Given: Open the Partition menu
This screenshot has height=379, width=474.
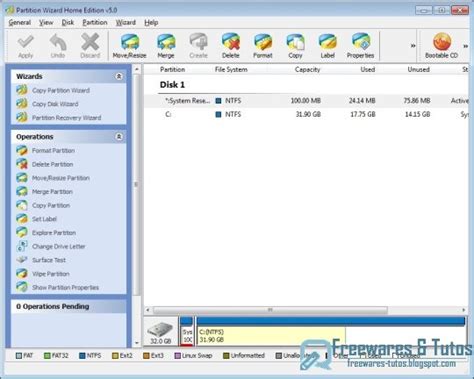Looking at the screenshot, I should pos(95,23).
